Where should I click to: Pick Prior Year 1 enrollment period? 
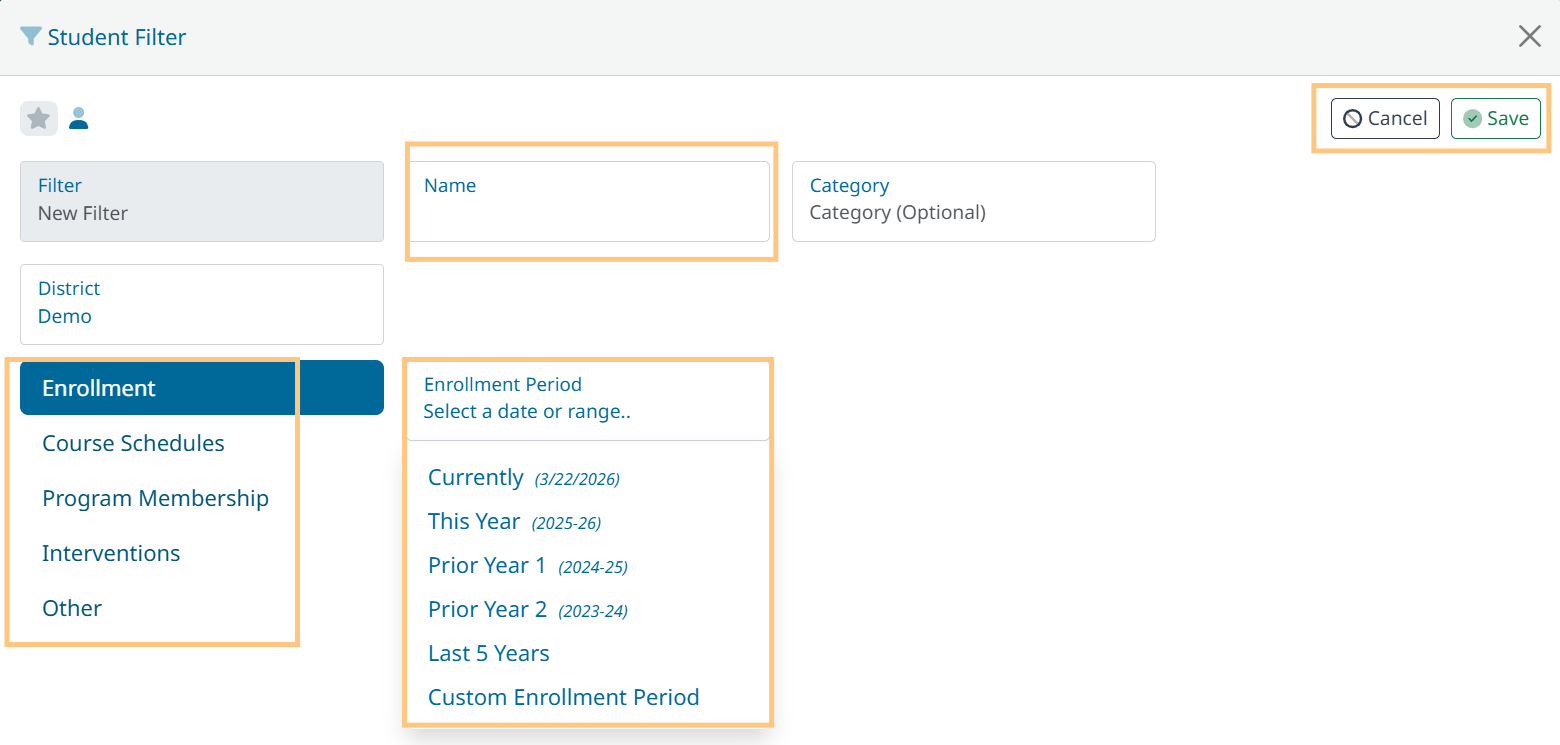487,566
